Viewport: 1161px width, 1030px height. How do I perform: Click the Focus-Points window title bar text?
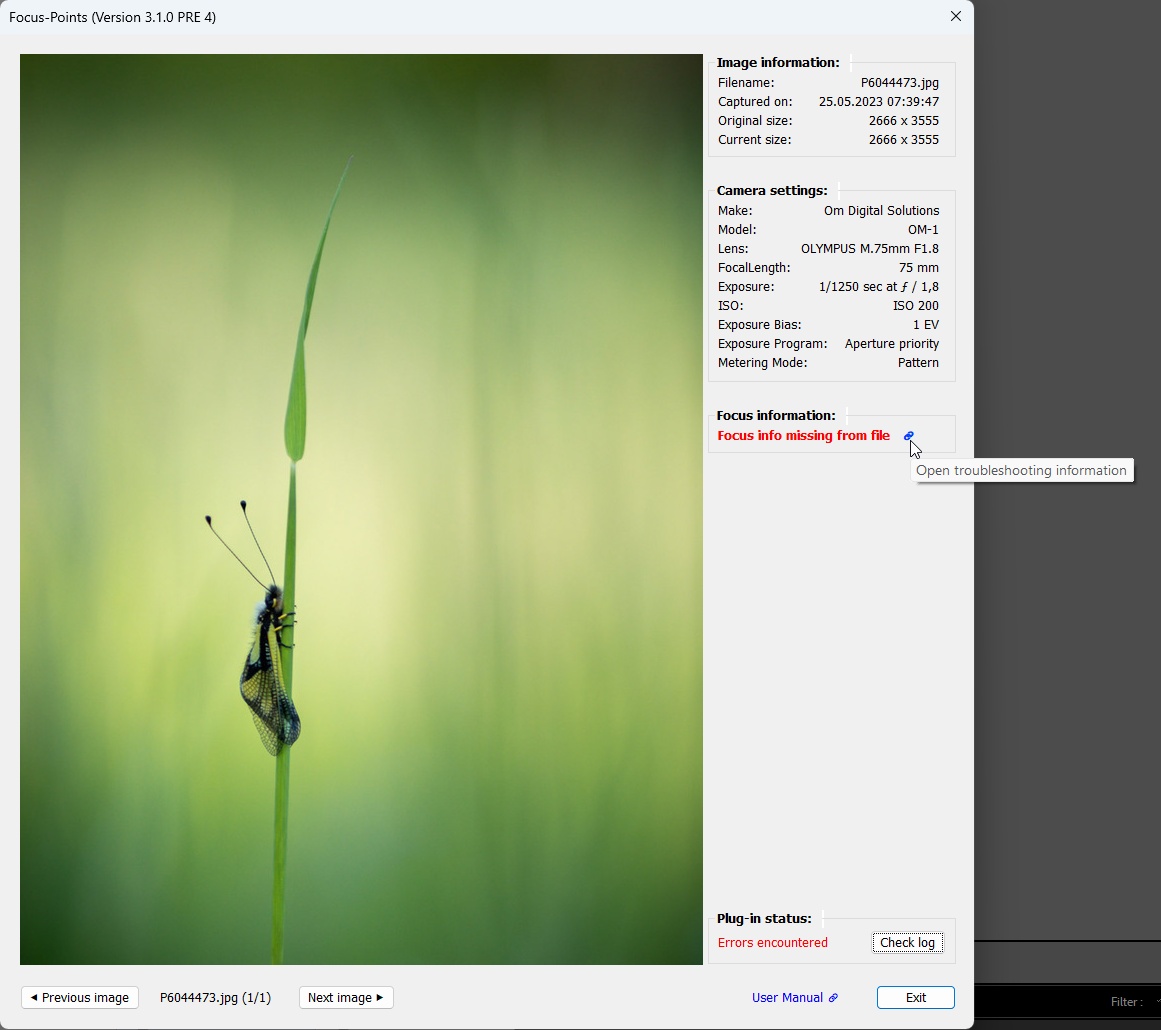112,17
